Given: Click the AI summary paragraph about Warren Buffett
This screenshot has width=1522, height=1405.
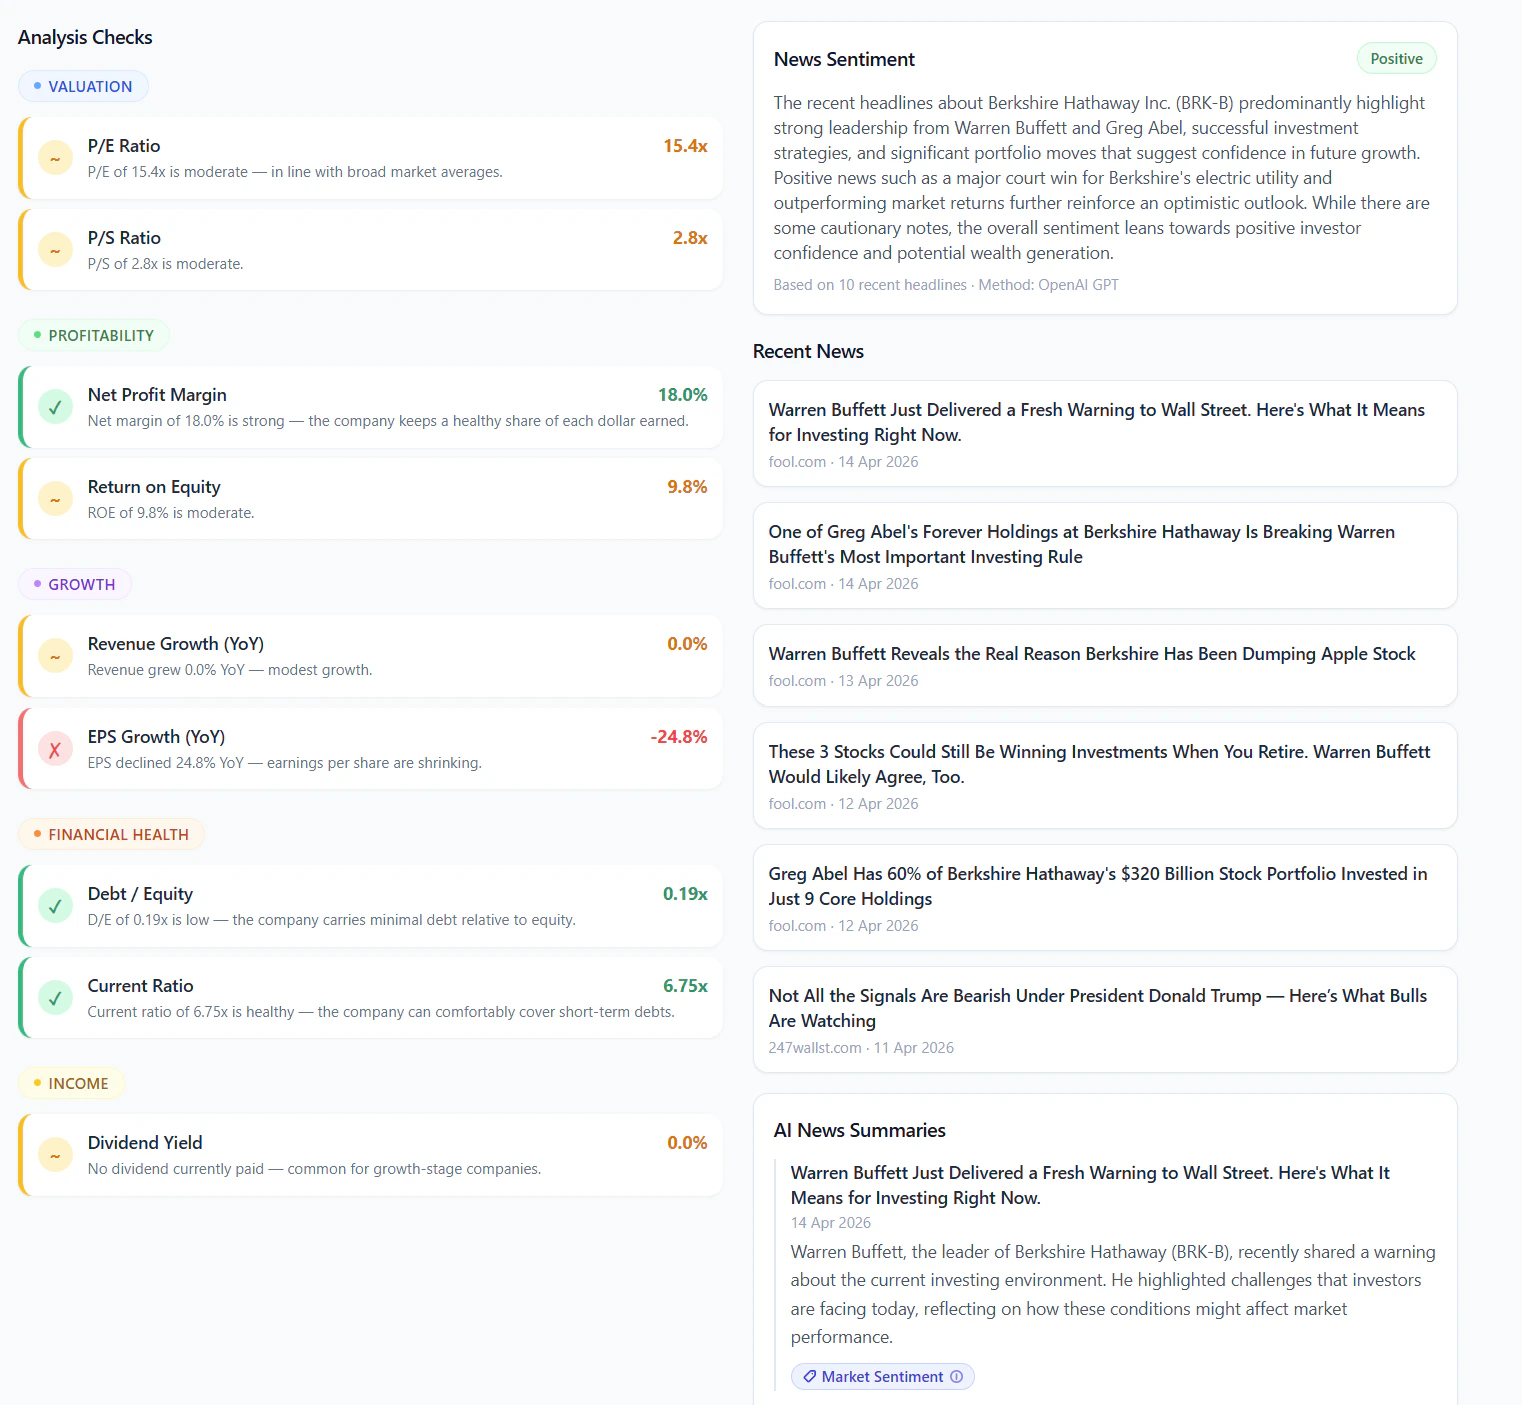Looking at the screenshot, I should pyautogui.click(x=1113, y=1294).
